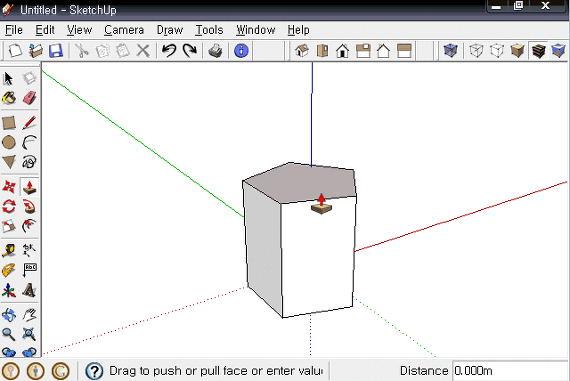Image resolution: width=570 pixels, height=381 pixels.
Task: Enable Shaded display mode
Action: pos(517,51)
